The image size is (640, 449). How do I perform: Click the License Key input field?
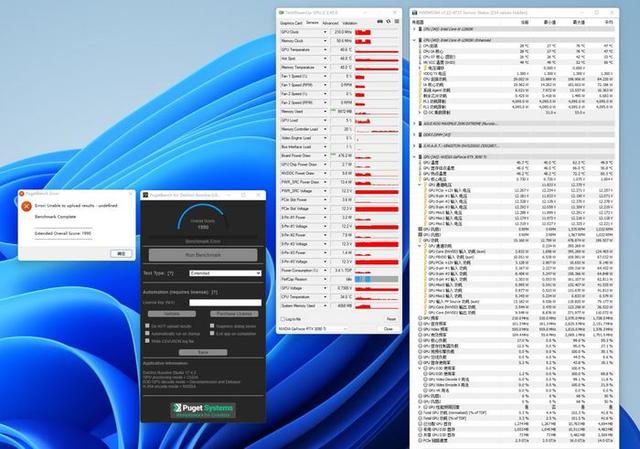(225, 302)
